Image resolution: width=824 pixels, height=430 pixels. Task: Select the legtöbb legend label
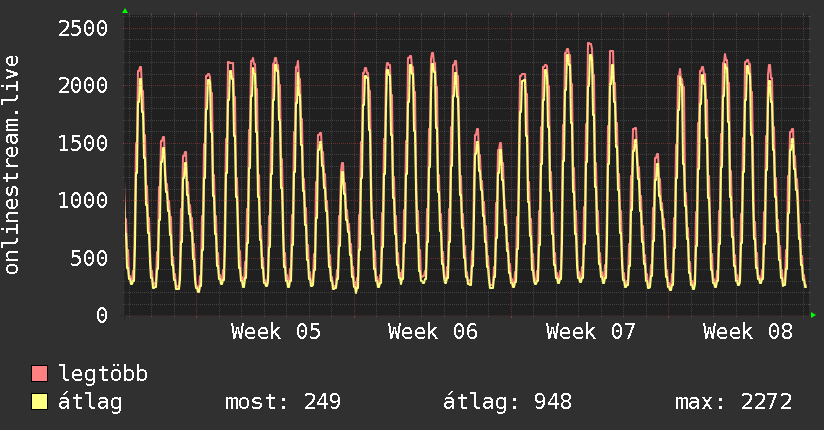tap(103, 374)
